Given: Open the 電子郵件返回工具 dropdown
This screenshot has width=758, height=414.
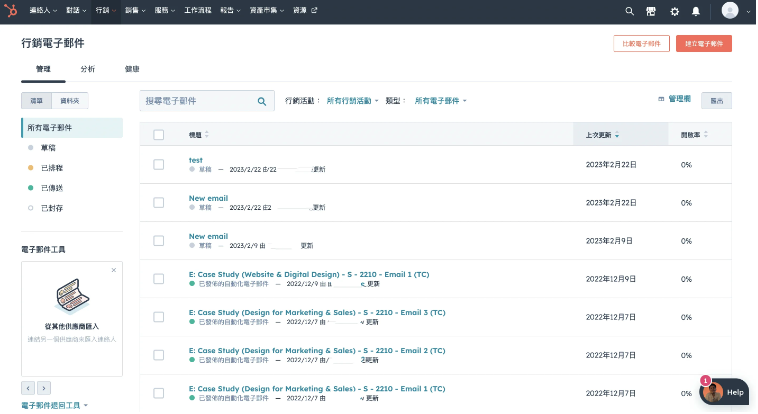Looking at the screenshot, I should [56, 405].
